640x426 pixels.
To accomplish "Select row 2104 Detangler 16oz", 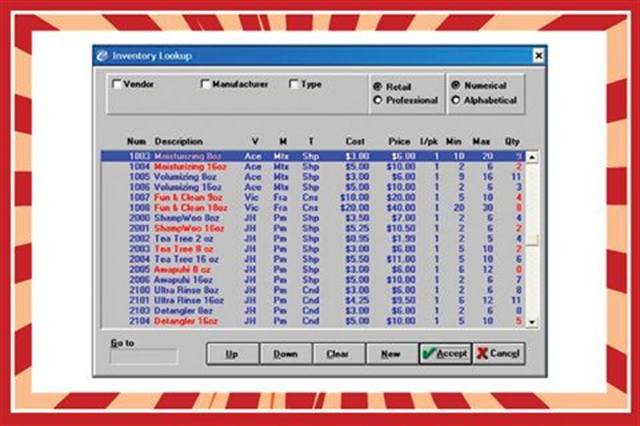I will tap(313, 321).
